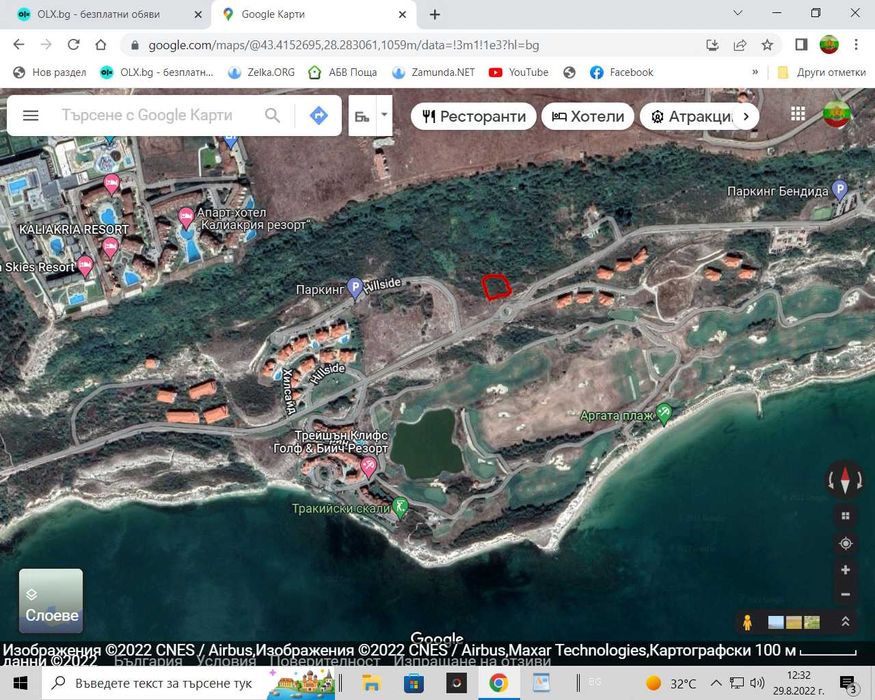The height and width of the screenshot is (700, 875).
Task: Go back in browser history
Action: [x=19, y=45]
